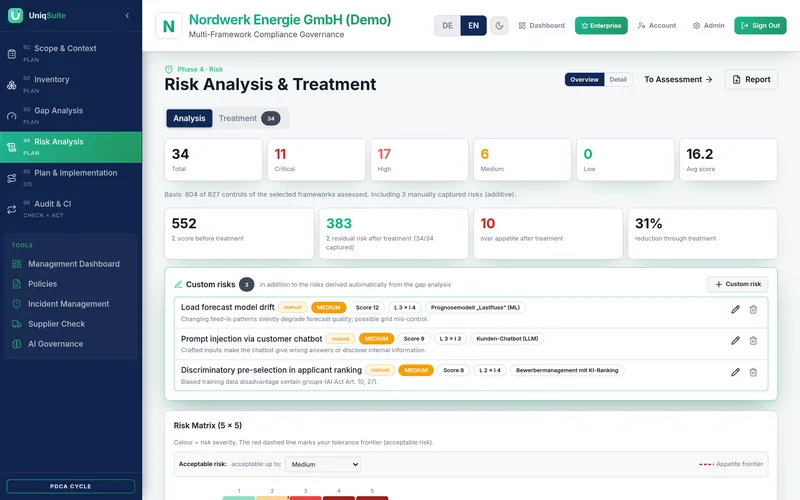Click the 383 residual risk card
Image resolution: width=800 pixels, height=500 pixels.
pos(393,234)
